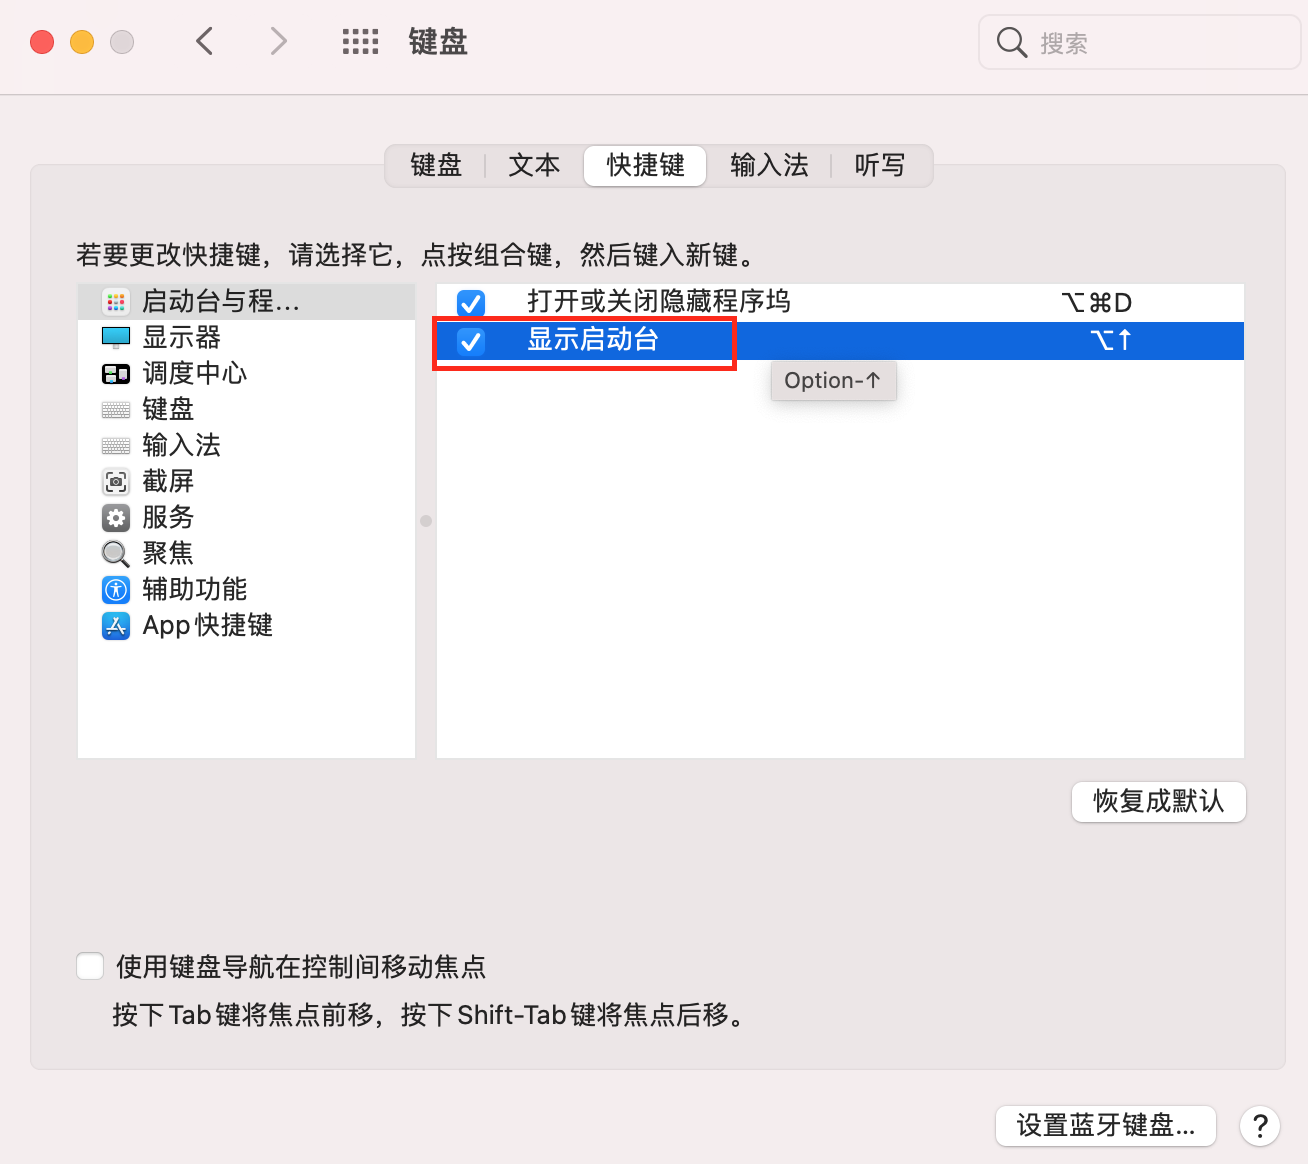The width and height of the screenshot is (1308, 1164).
Task: Click the 显示启动台 shortcut name
Action: click(592, 340)
